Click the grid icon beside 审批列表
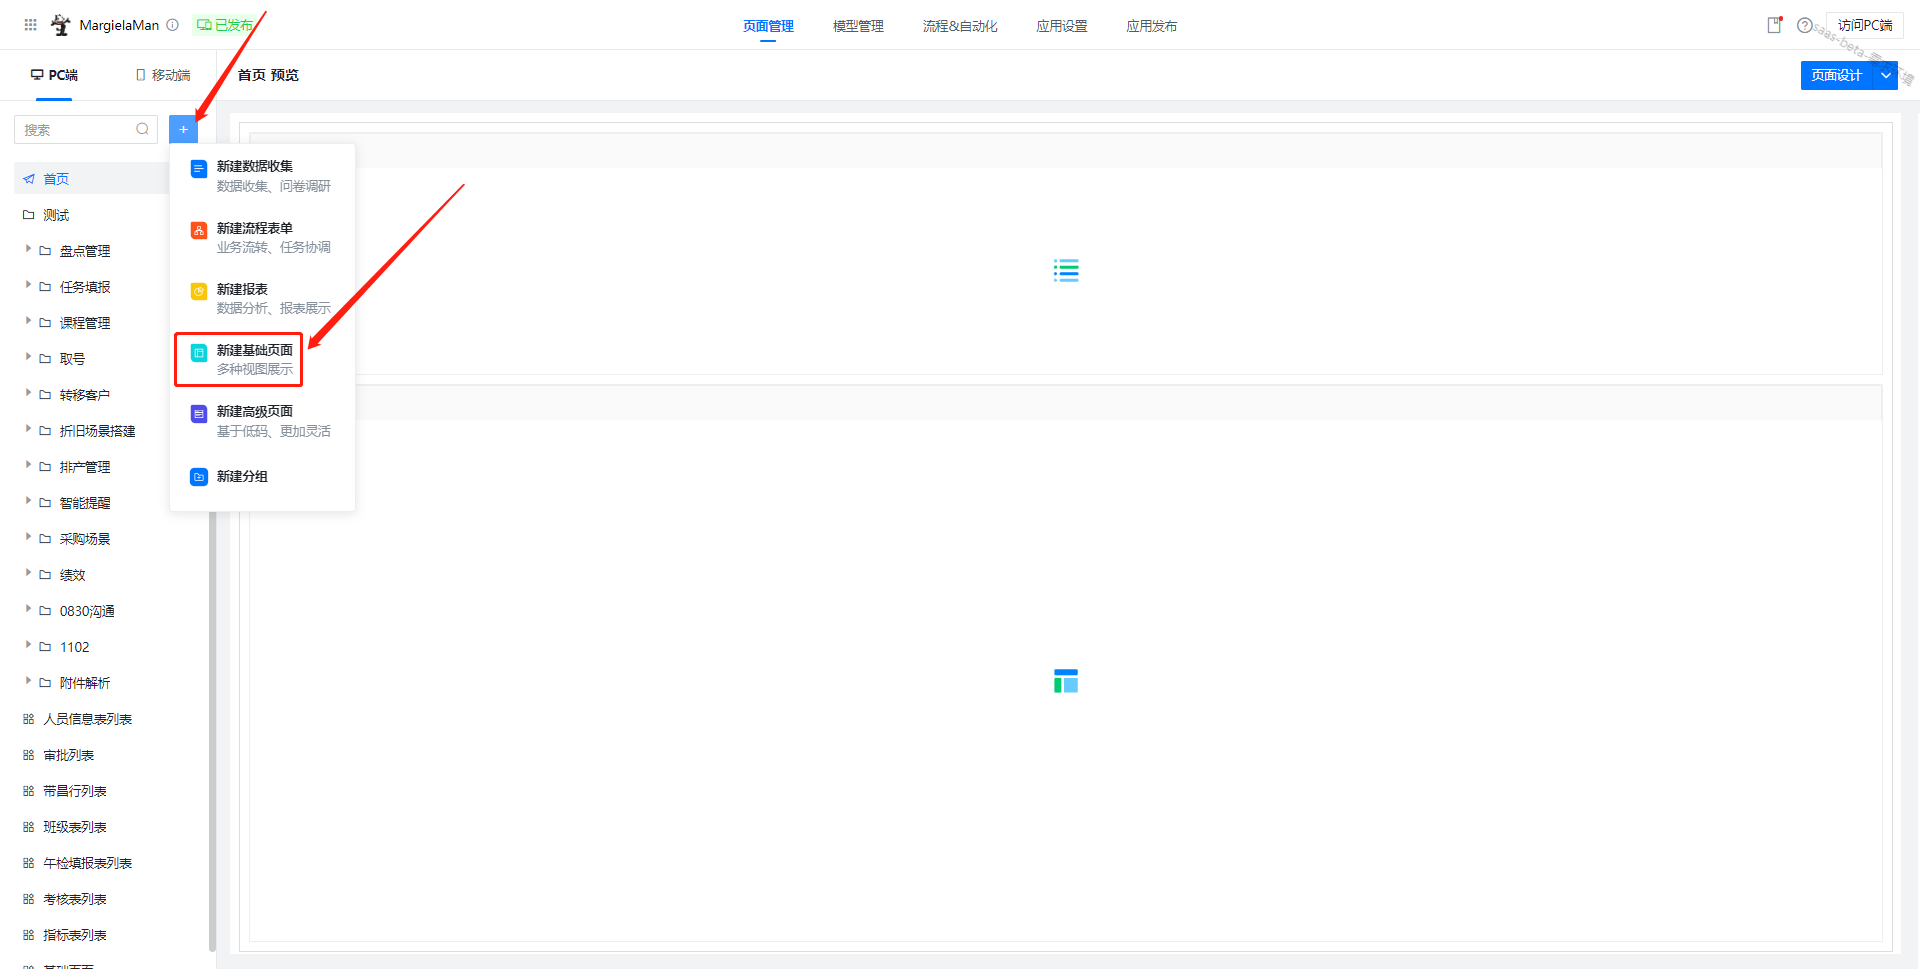The width and height of the screenshot is (1920, 969). pos(29,755)
